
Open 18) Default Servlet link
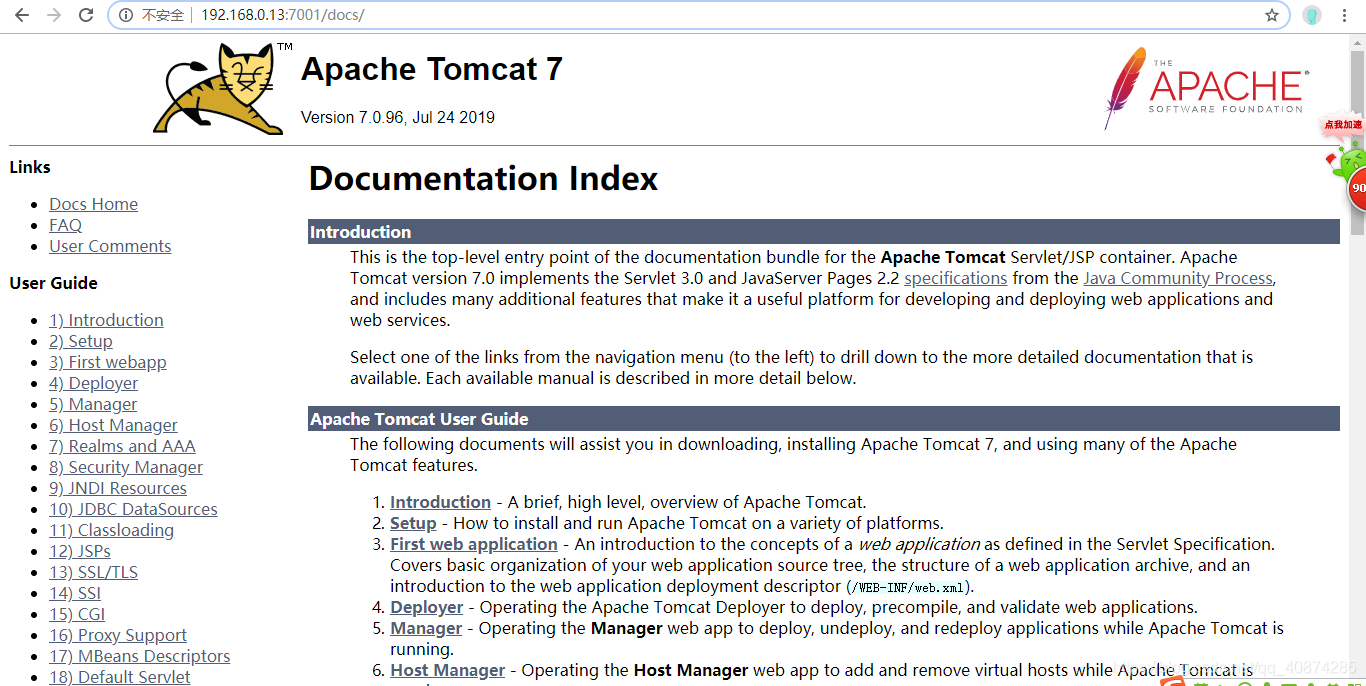click(x=119, y=677)
